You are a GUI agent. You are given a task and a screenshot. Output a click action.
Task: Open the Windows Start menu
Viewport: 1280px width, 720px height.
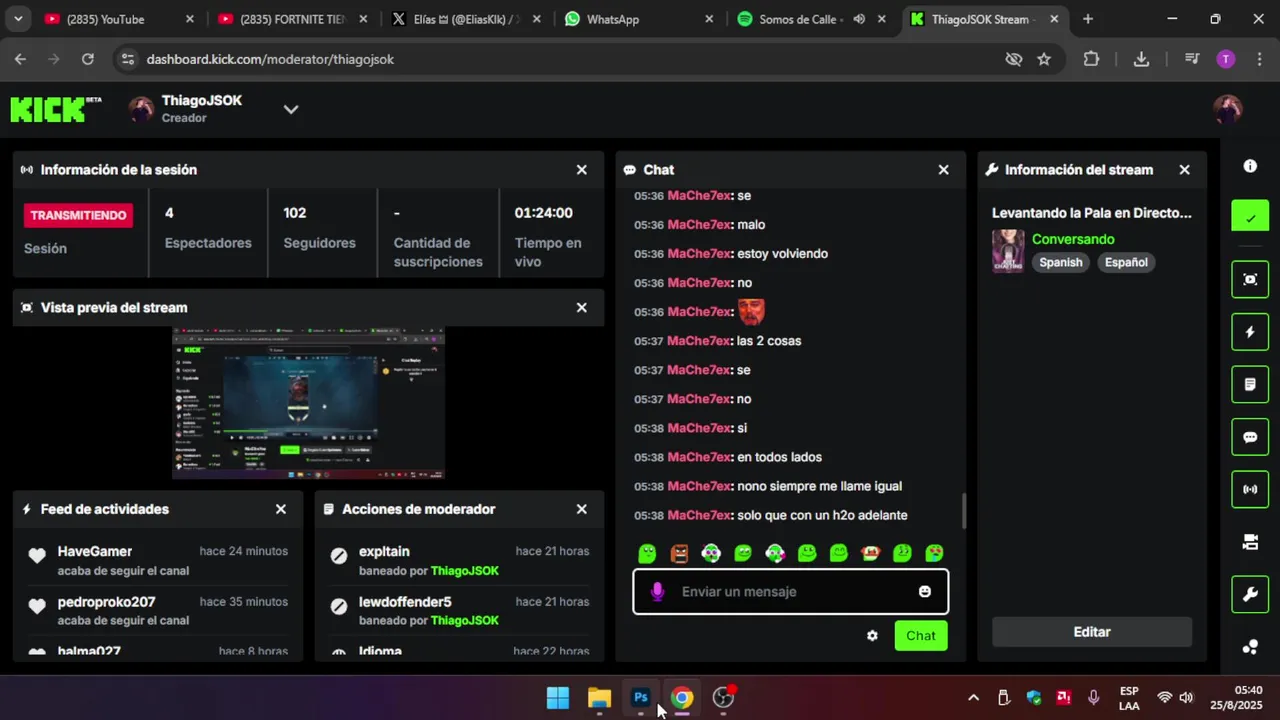coord(558,698)
